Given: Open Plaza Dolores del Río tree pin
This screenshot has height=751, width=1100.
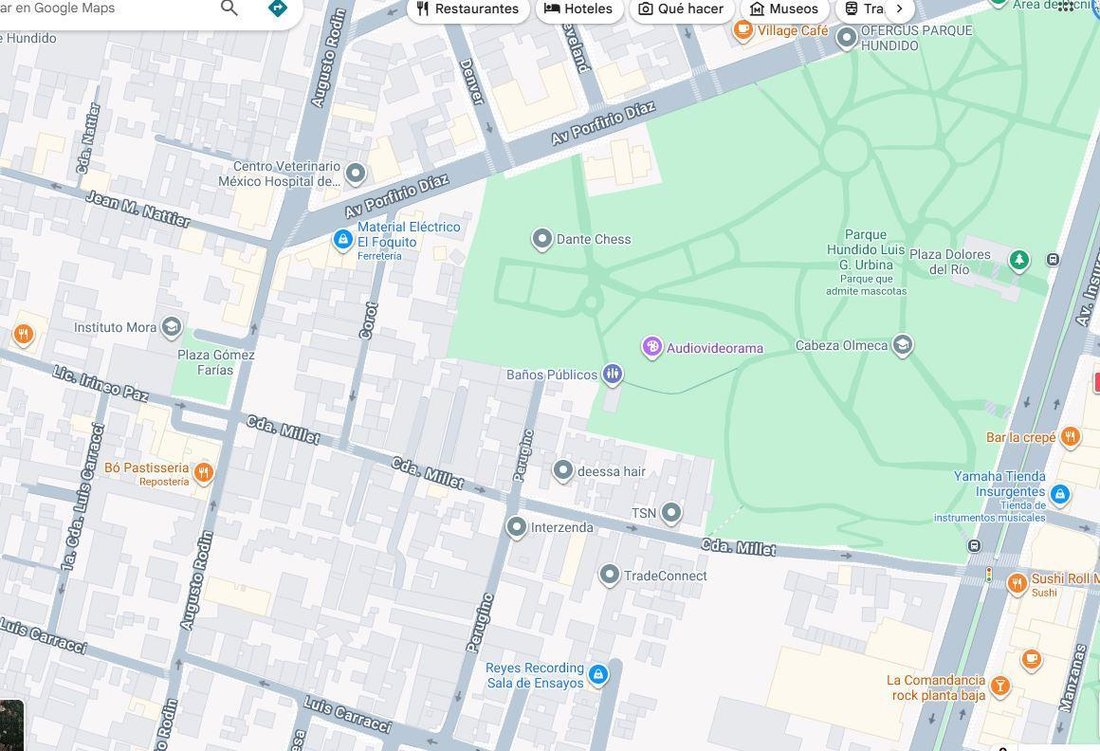Looking at the screenshot, I should [x=1019, y=260].
